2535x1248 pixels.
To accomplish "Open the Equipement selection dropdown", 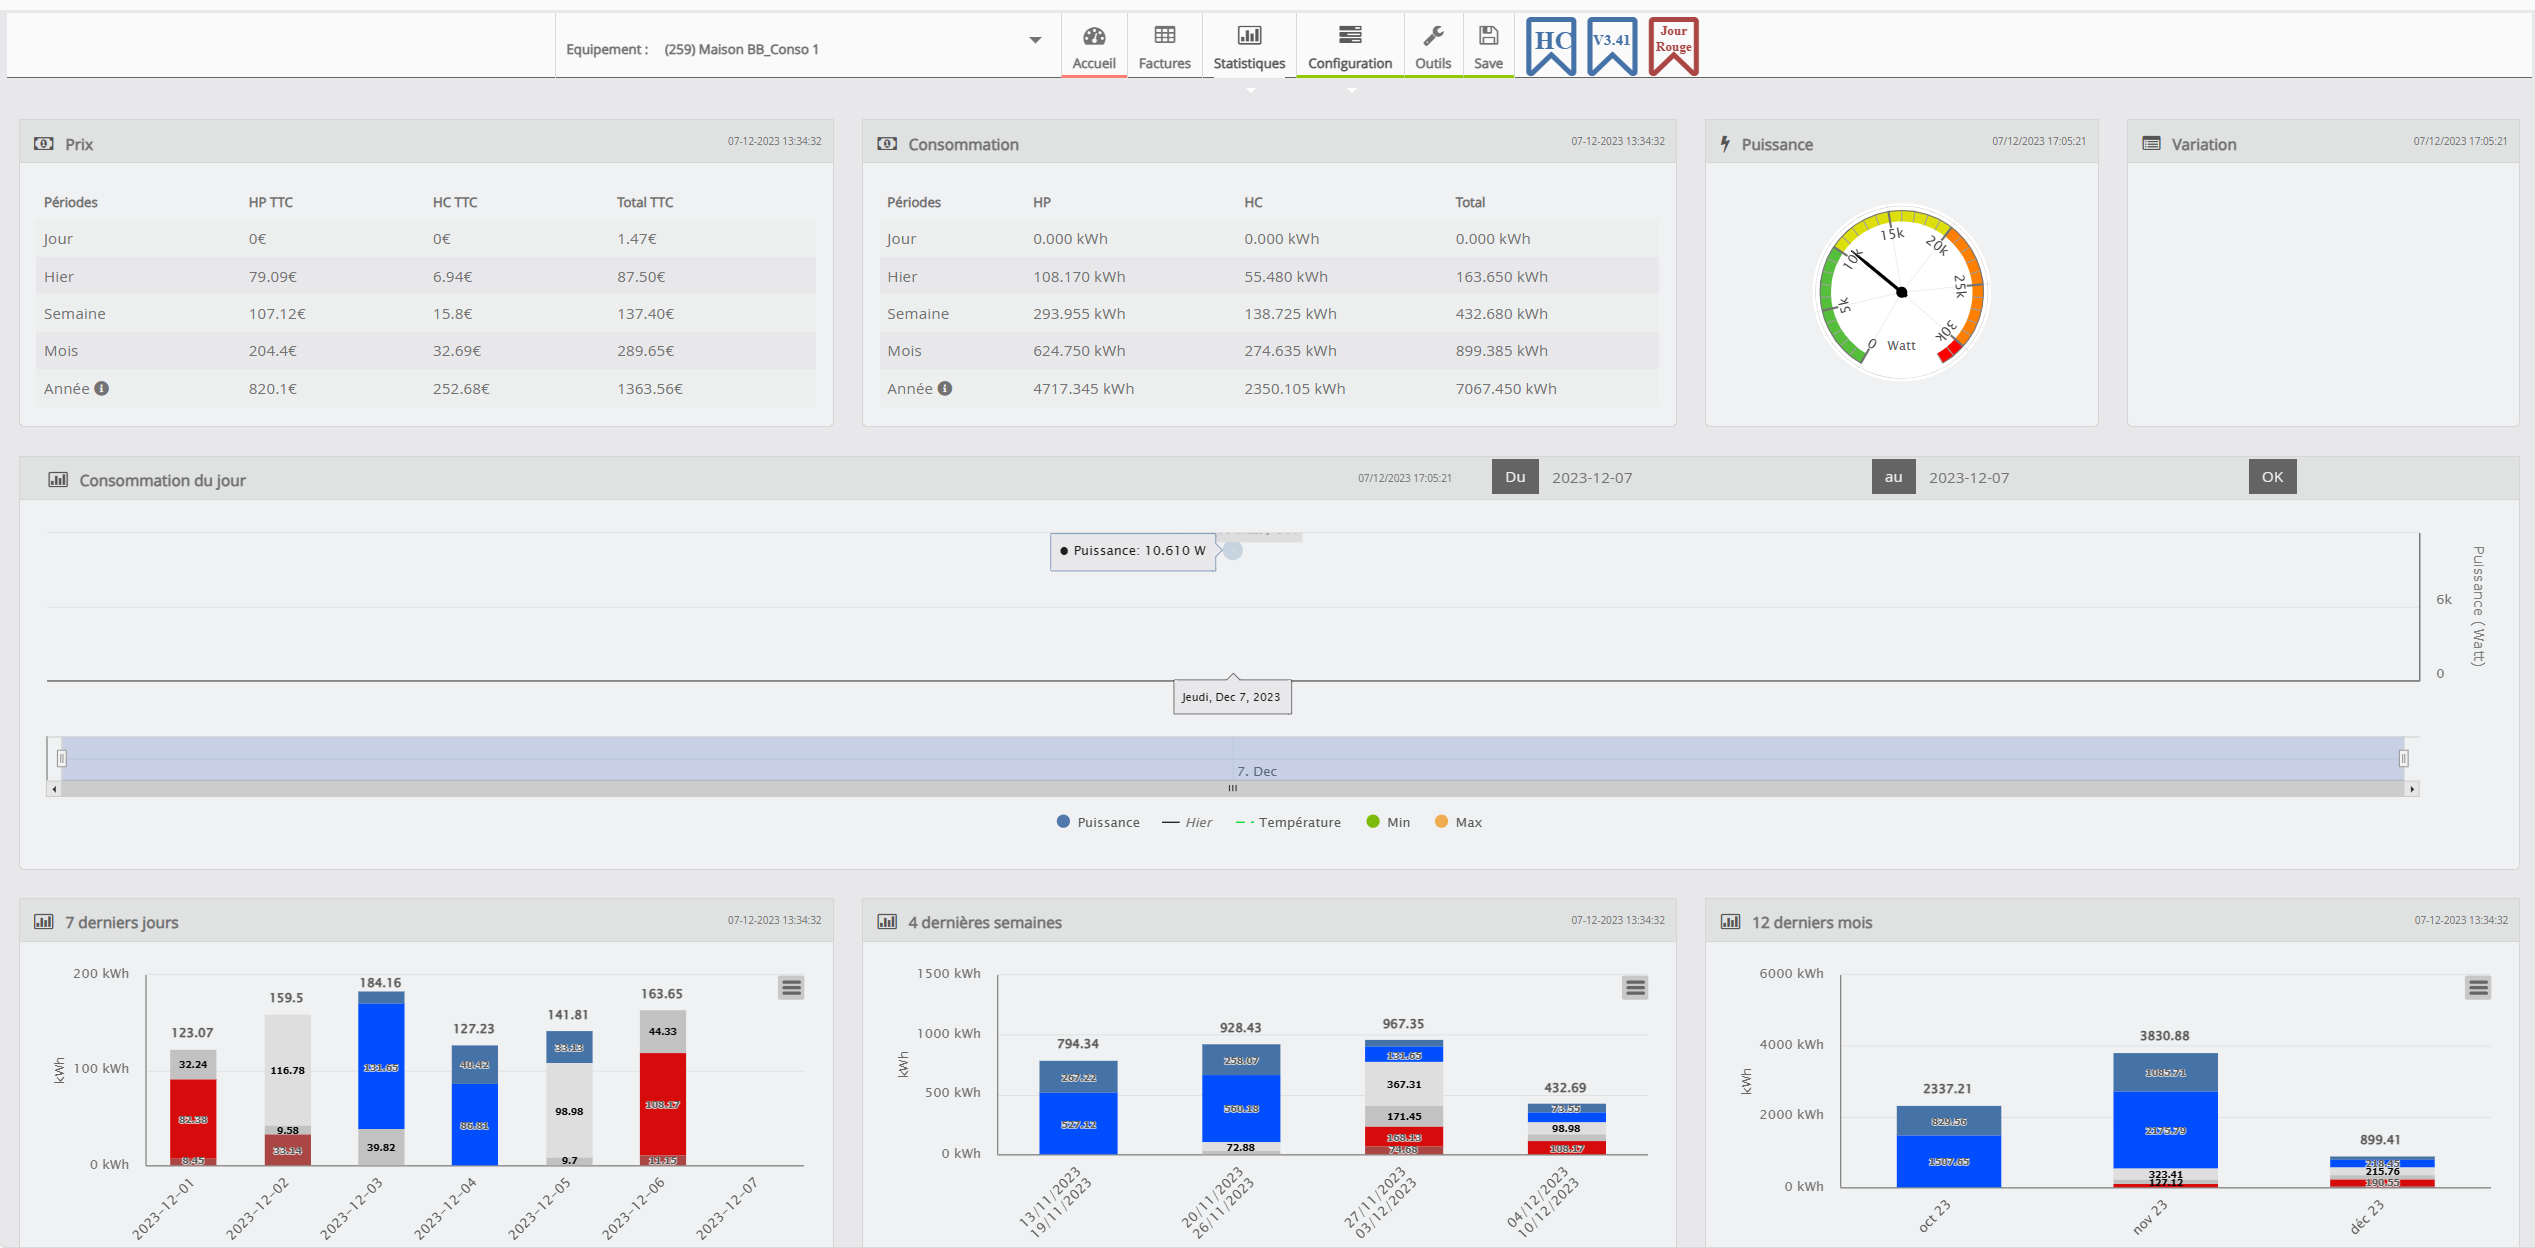I will [x=1035, y=41].
